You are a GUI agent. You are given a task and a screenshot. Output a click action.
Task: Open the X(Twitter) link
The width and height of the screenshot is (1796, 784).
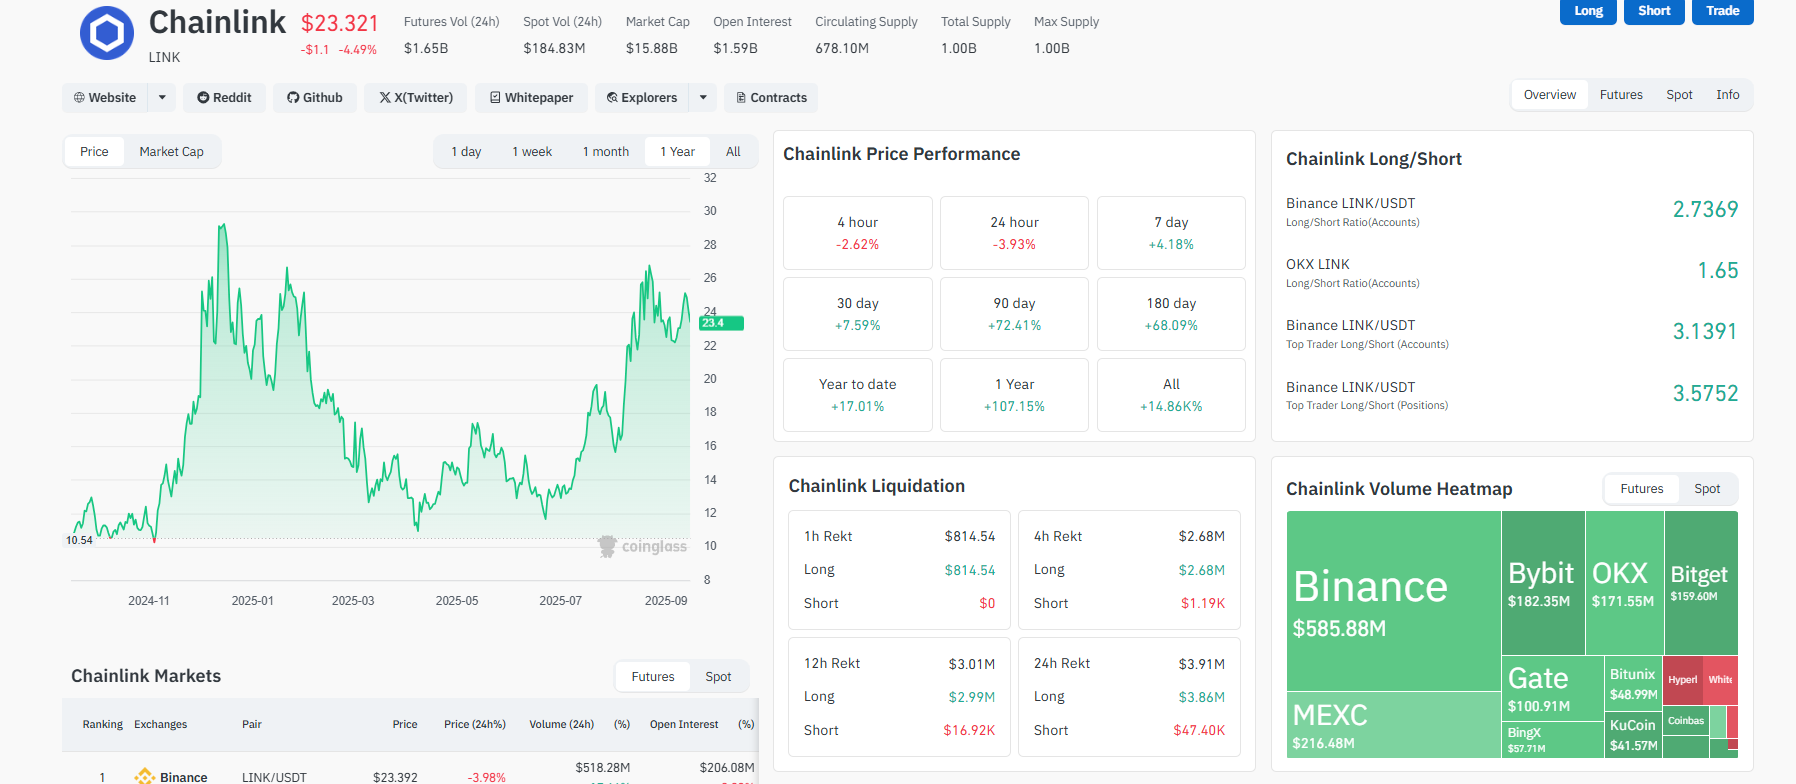[416, 98]
